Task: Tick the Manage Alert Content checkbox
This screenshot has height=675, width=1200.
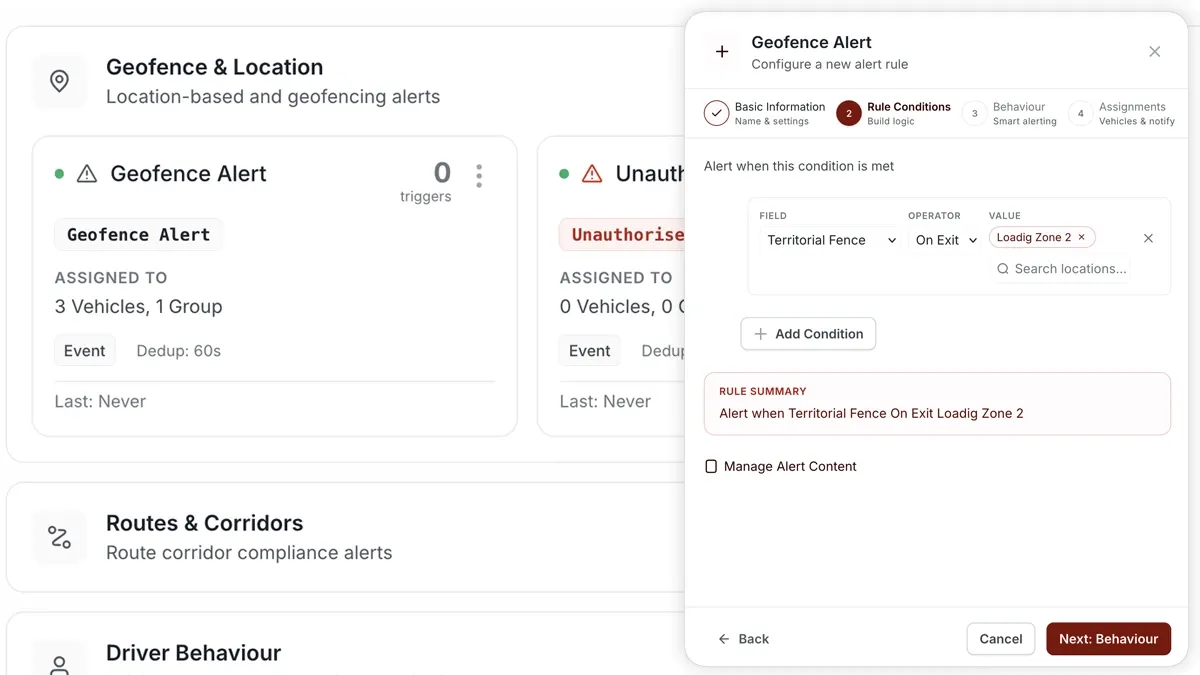Action: click(x=711, y=466)
